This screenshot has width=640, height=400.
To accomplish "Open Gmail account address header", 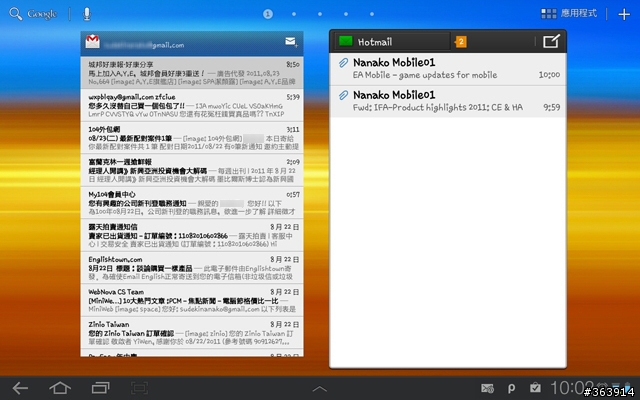I will point(144,45).
